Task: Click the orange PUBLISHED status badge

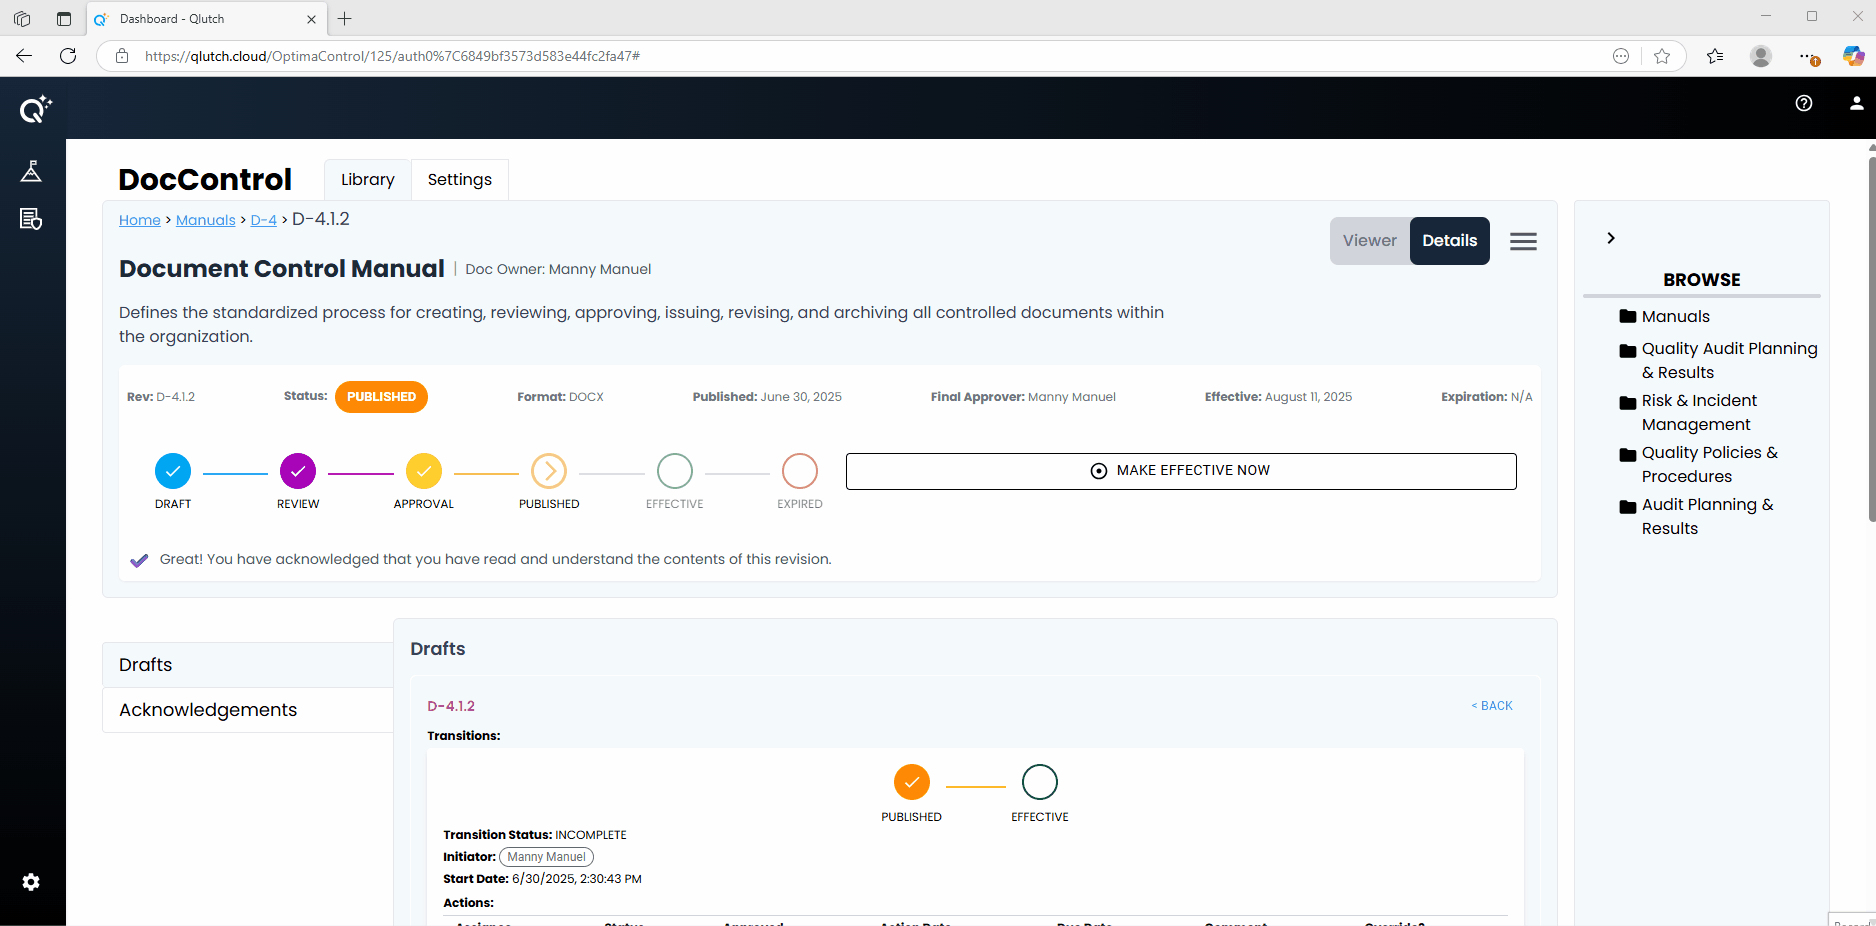Action: pos(381,397)
